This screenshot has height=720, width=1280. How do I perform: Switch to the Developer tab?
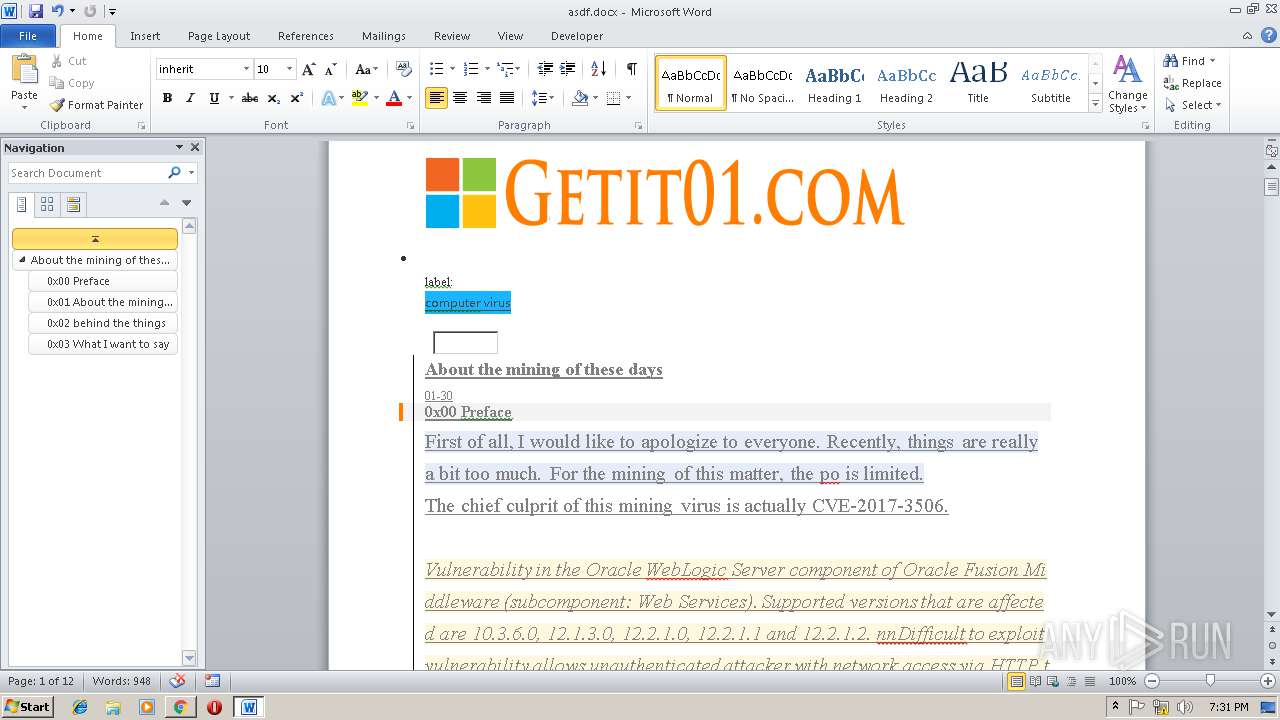point(577,36)
